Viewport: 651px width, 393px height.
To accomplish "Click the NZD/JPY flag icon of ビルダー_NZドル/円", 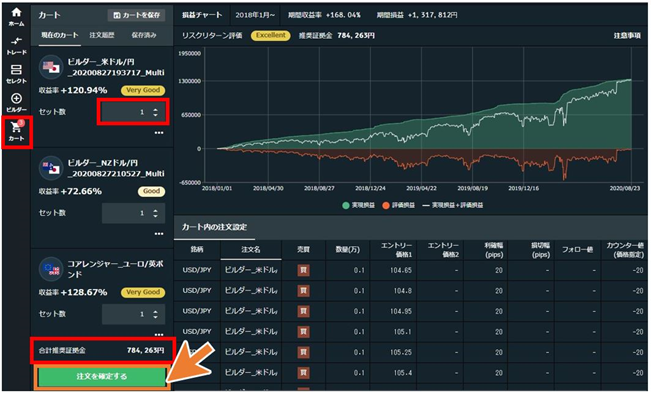I will coord(51,168).
